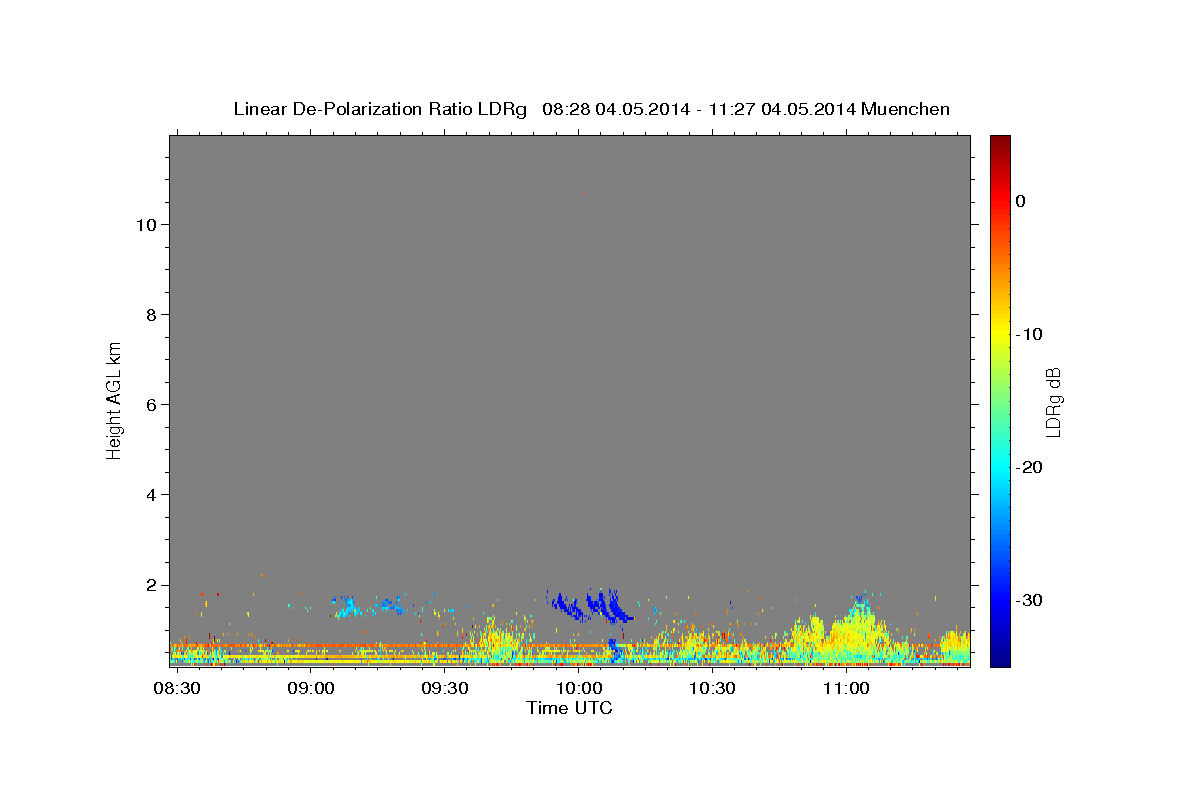Click the colorbar value 0
1200x800 pixels.
pyautogui.click(x=1020, y=201)
